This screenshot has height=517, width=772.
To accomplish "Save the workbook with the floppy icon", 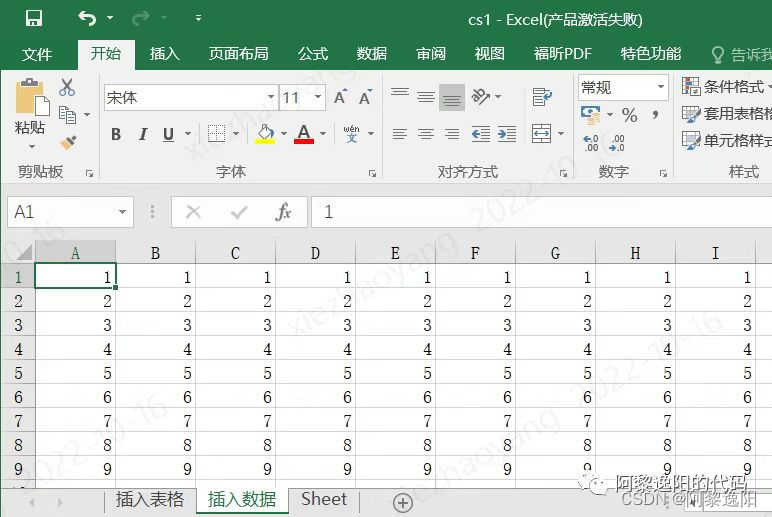I will pyautogui.click(x=33, y=18).
